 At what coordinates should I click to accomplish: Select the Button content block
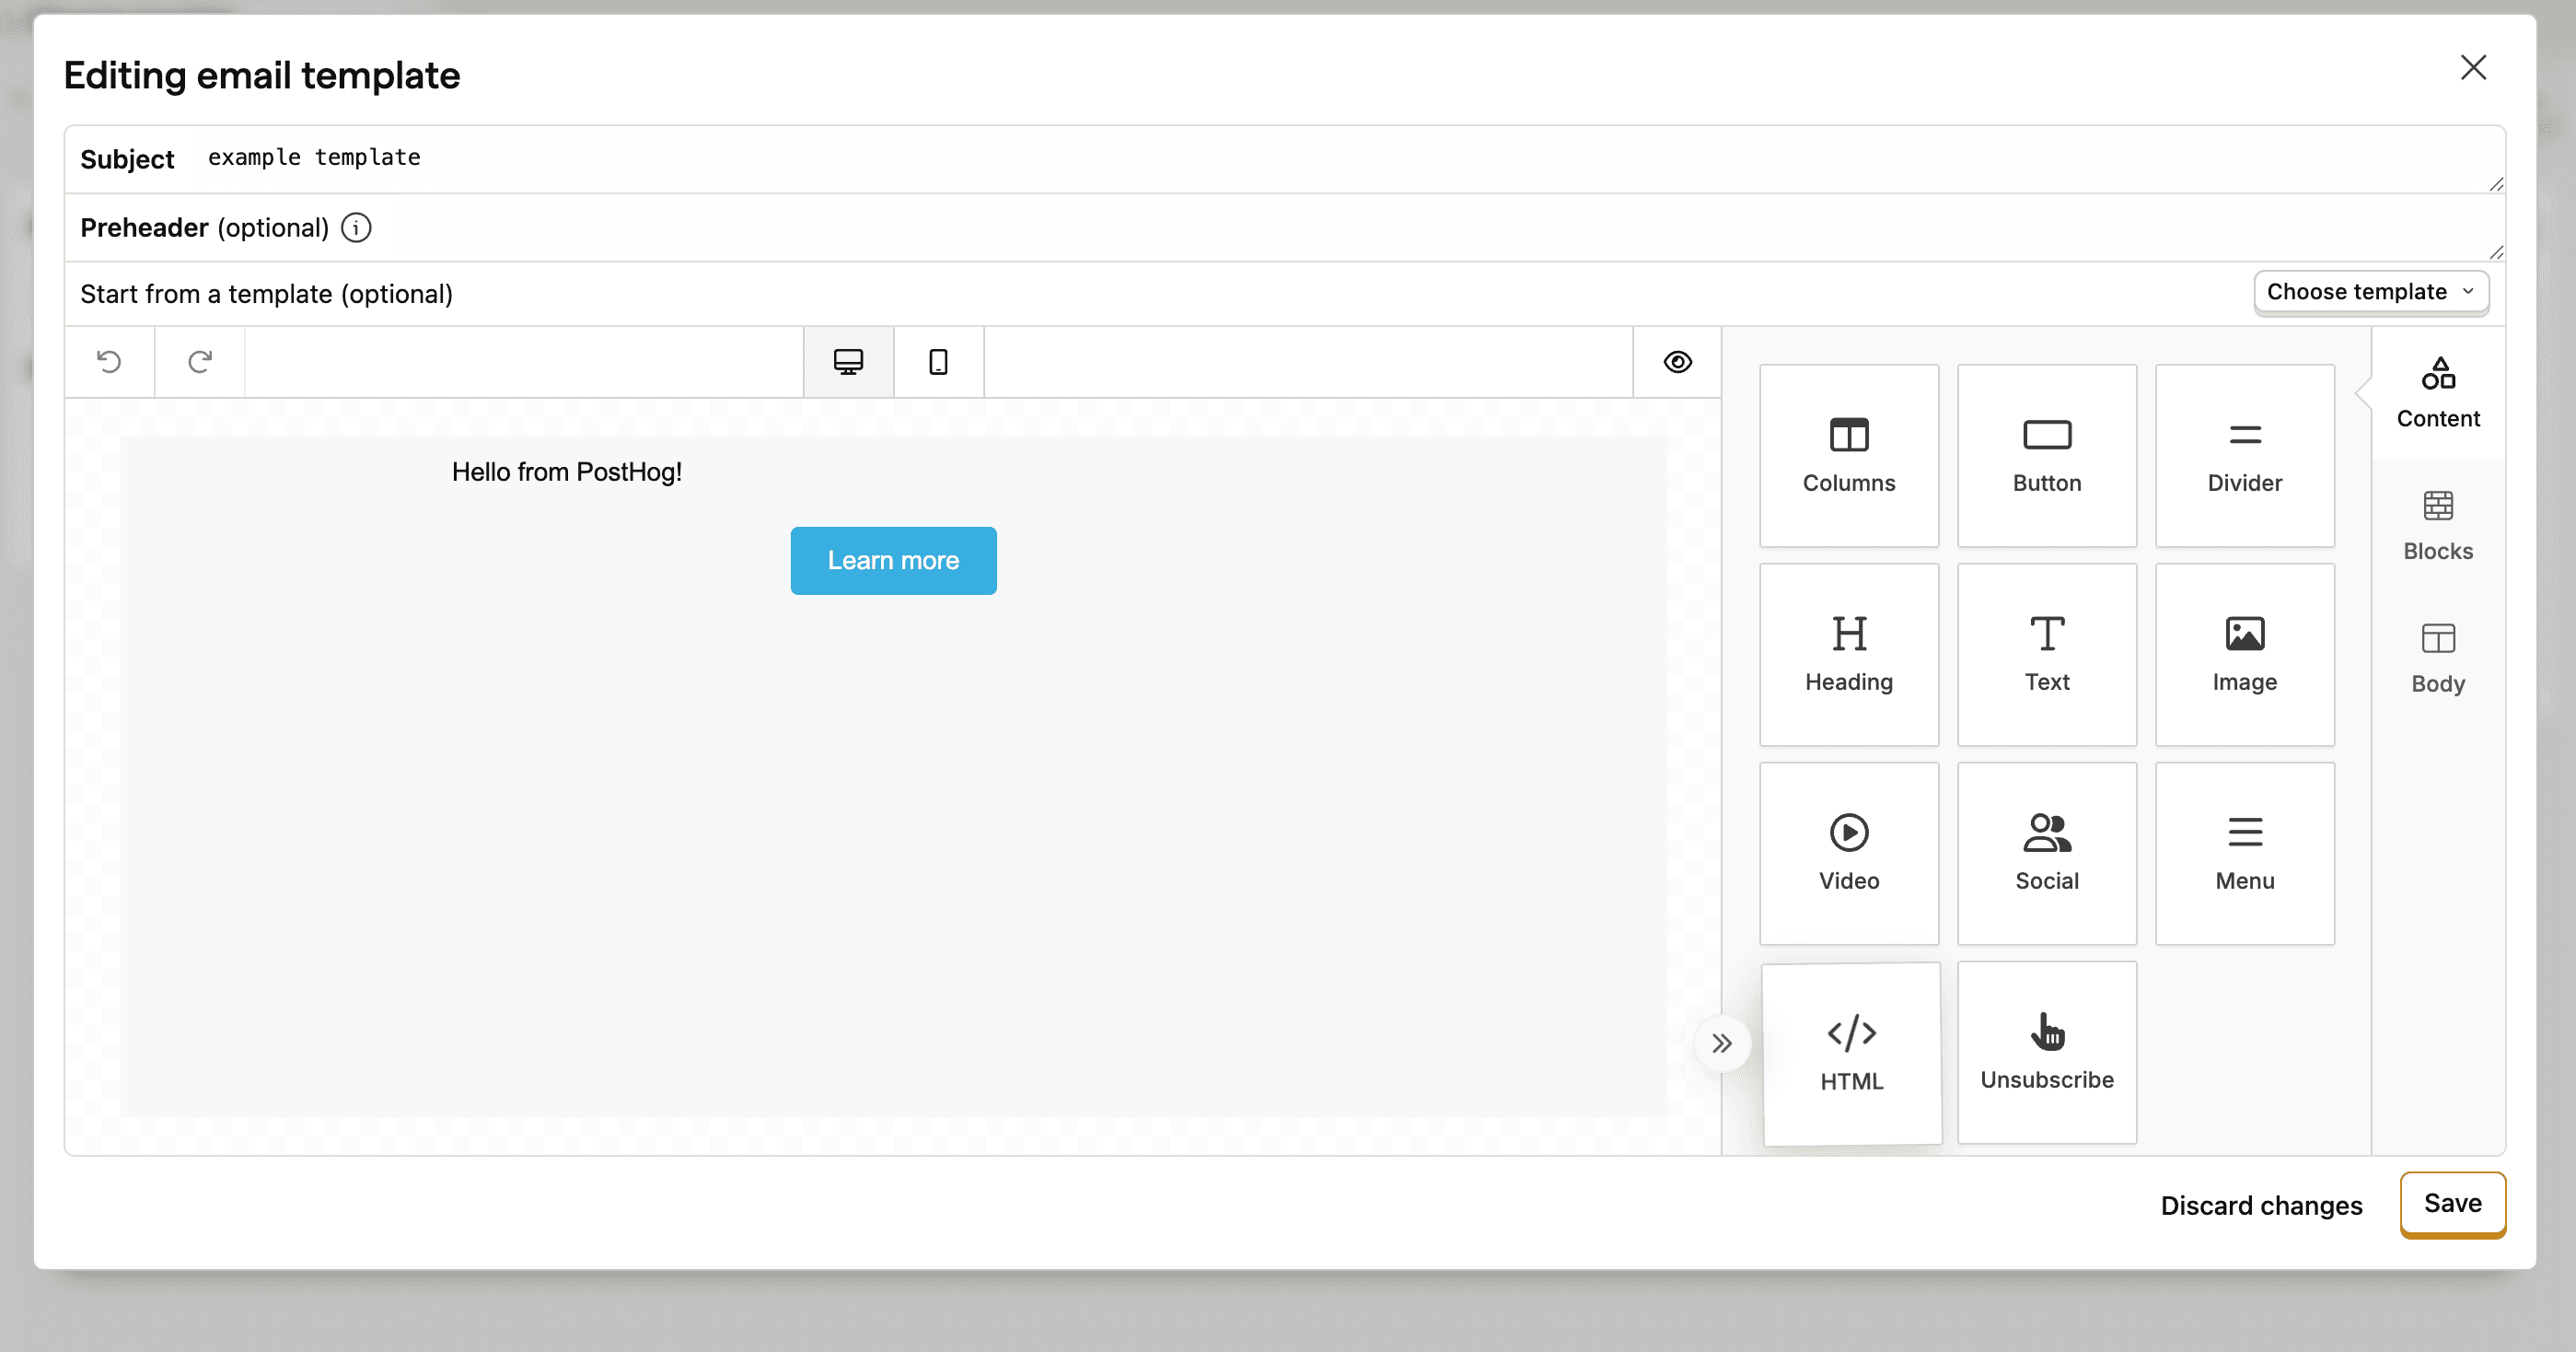tap(2046, 455)
